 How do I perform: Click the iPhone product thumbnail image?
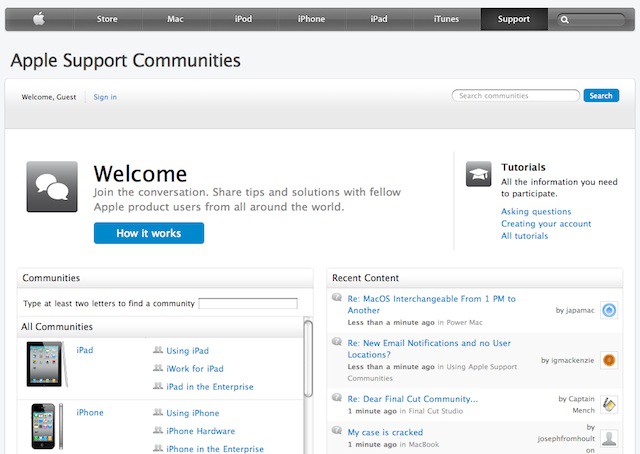[x=46, y=426]
